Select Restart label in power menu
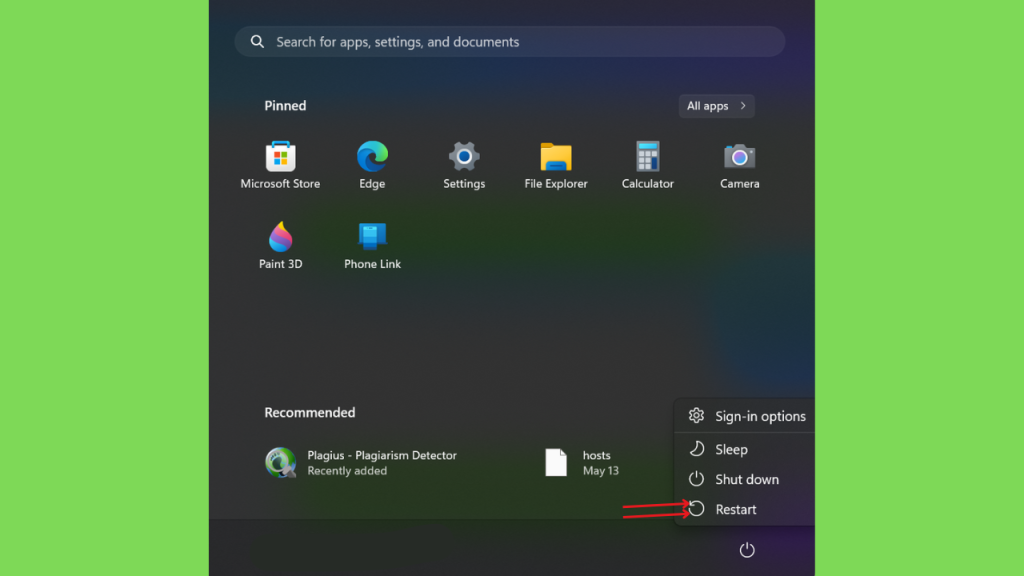1024x576 pixels. click(736, 509)
